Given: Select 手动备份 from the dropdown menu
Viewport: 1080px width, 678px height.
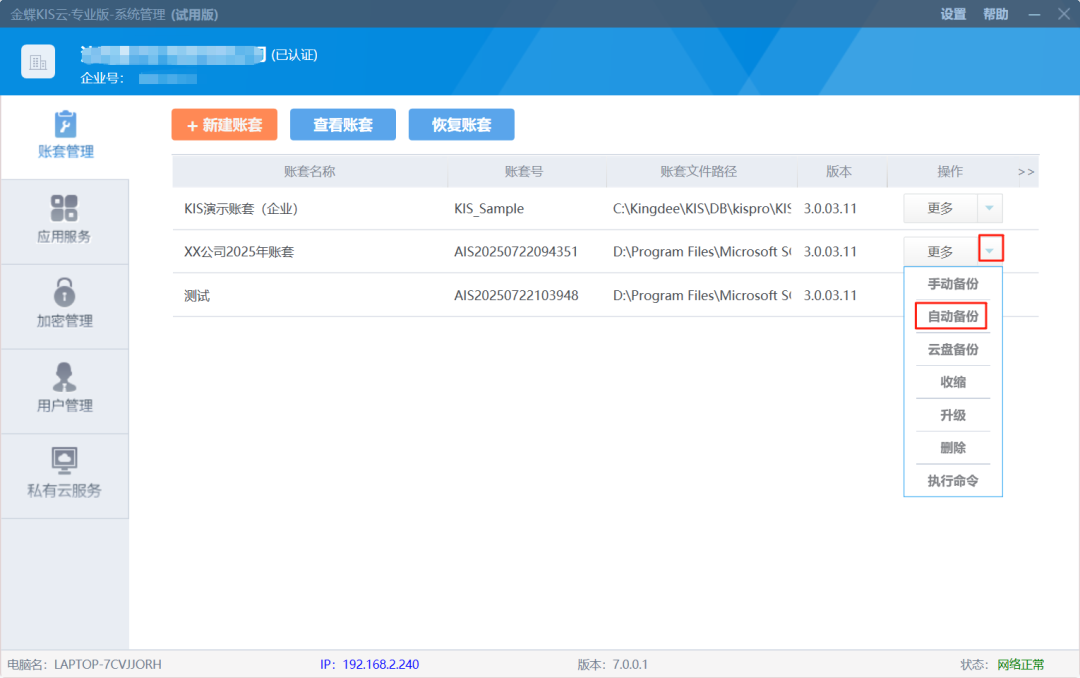Looking at the screenshot, I should click(953, 284).
